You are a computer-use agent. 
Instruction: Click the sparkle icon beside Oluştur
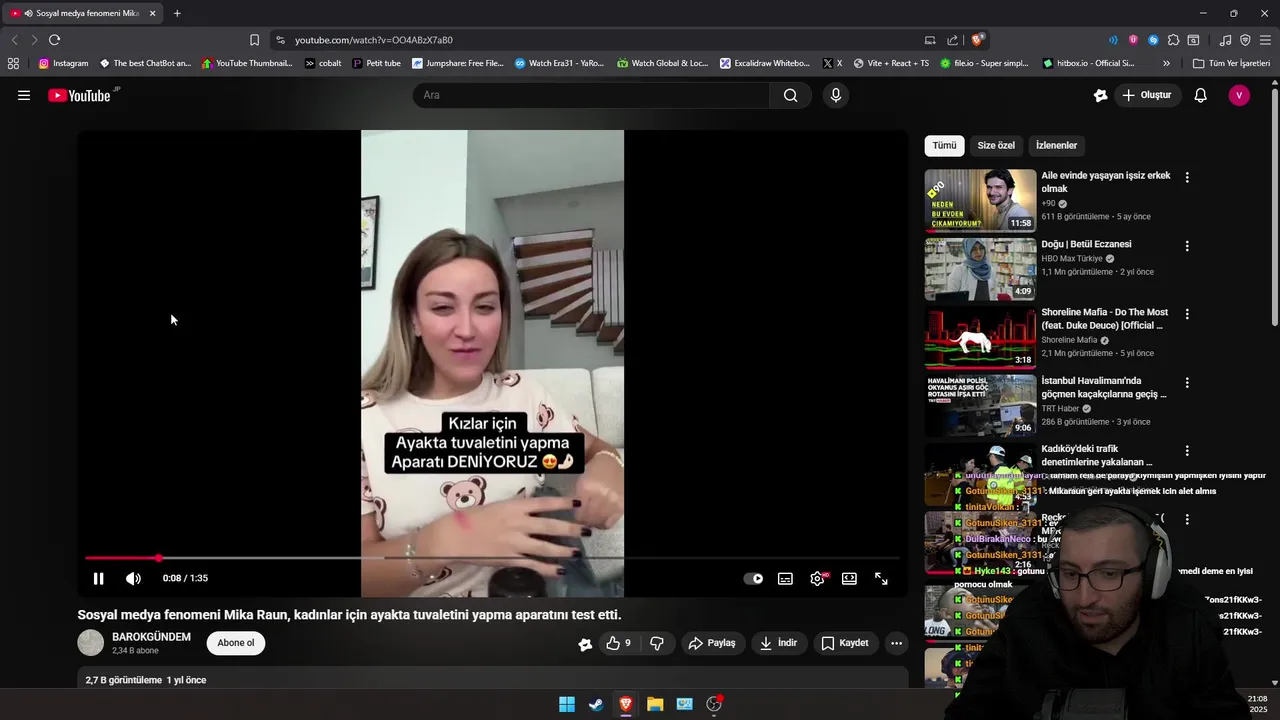pyautogui.click(x=1100, y=95)
